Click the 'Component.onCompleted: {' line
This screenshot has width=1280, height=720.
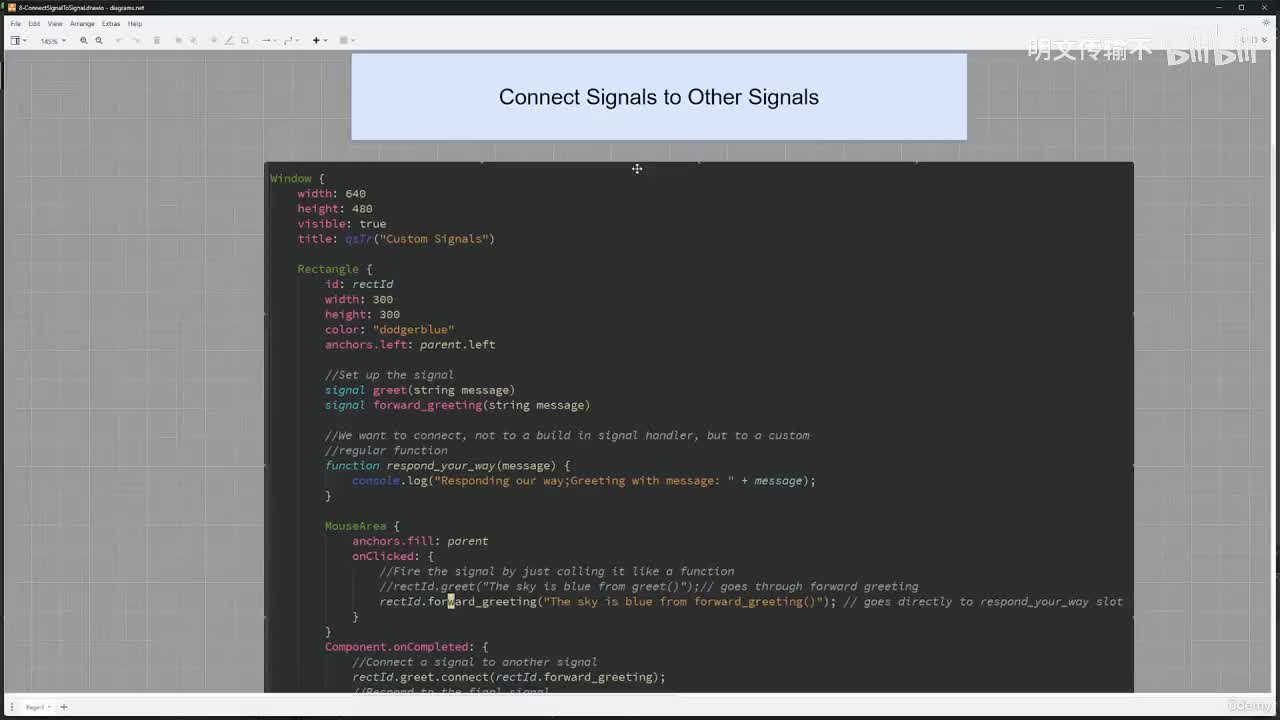click(x=406, y=647)
